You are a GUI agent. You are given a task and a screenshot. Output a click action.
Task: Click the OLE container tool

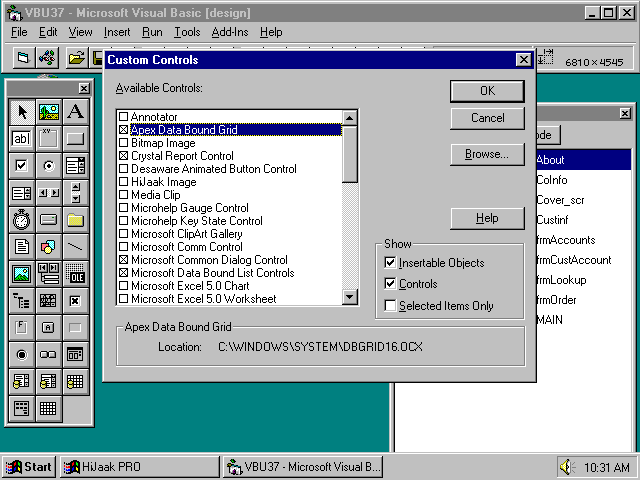[x=75, y=273]
